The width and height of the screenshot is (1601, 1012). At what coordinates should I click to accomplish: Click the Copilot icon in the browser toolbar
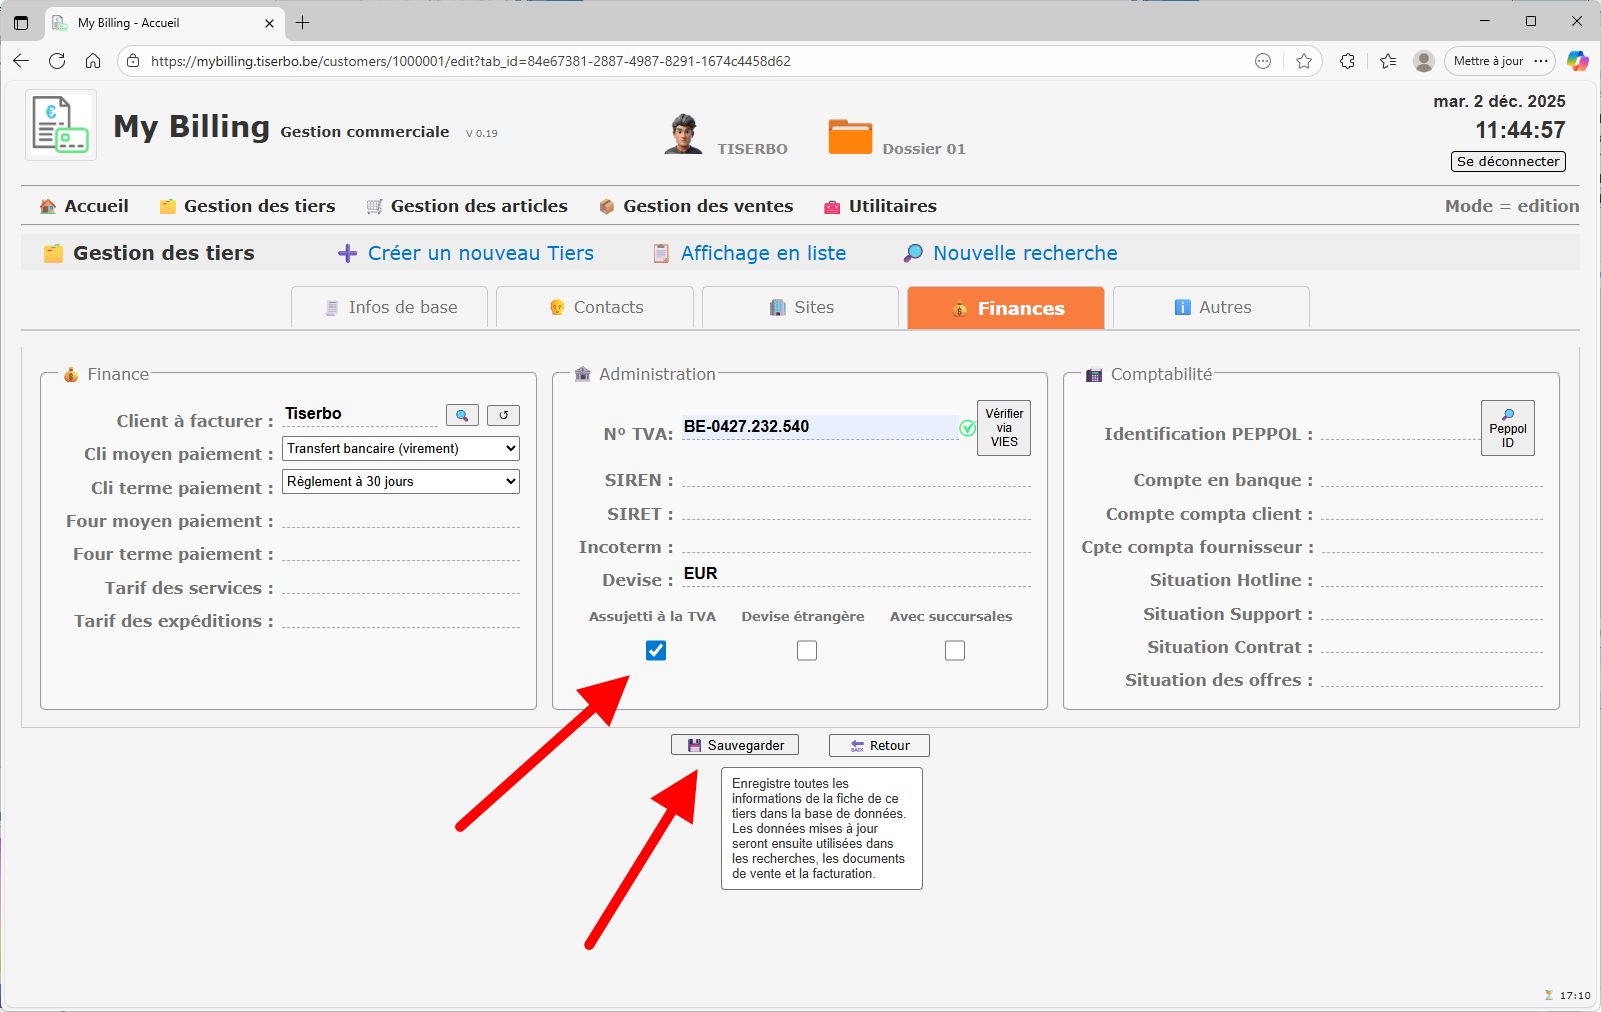click(x=1578, y=61)
